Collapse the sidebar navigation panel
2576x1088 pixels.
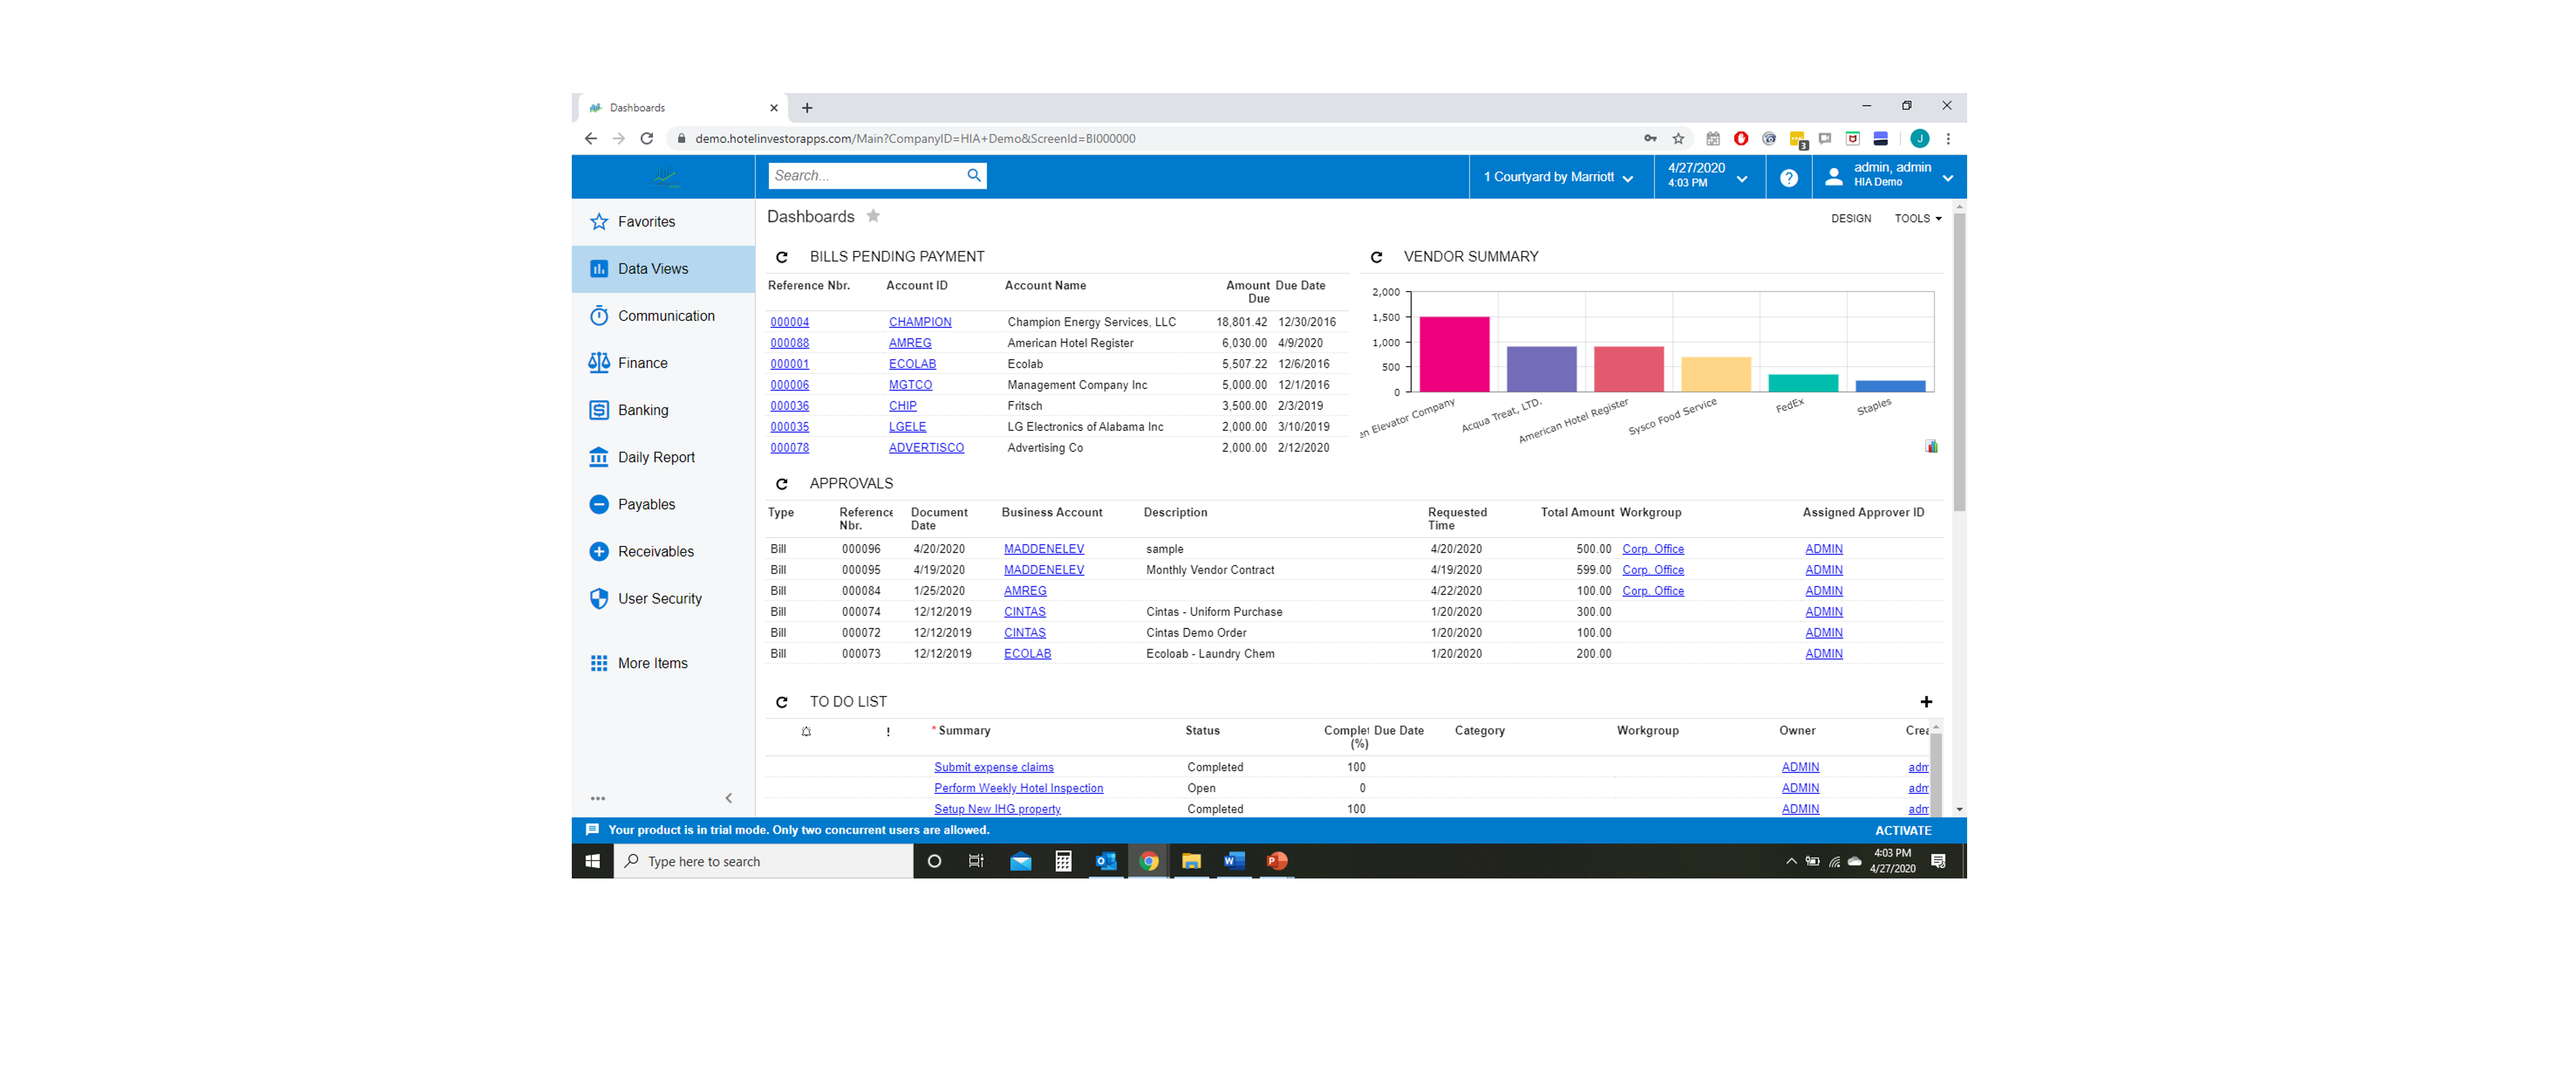tap(729, 798)
